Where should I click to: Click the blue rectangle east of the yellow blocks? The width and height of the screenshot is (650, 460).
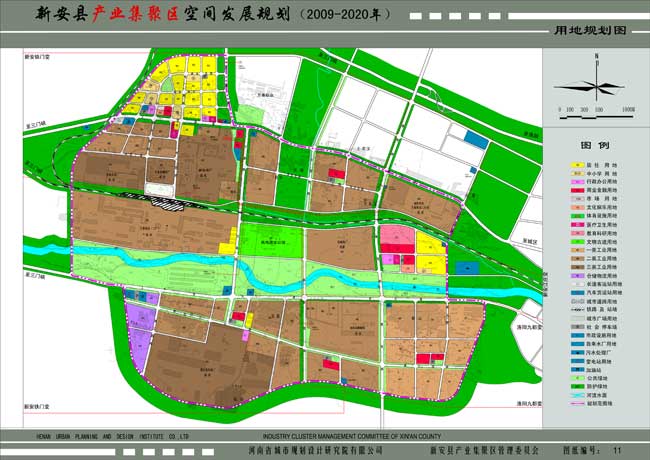point(466,268)
